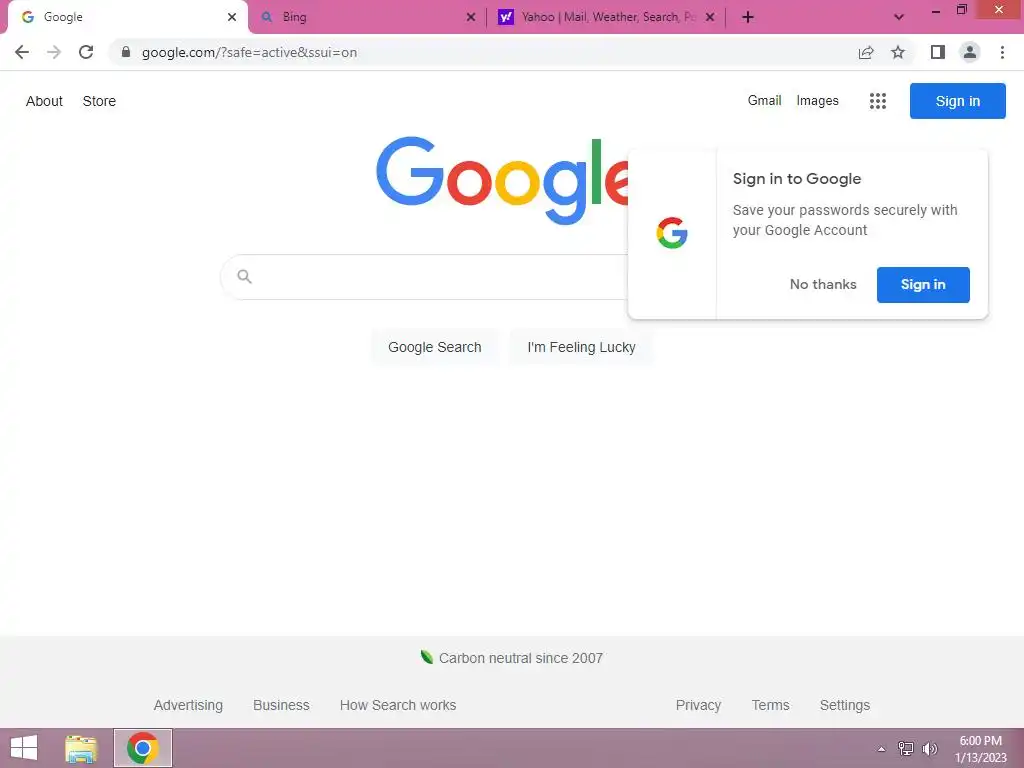Go back with the browser back arrow
The width and height of the screenshot is (1024, 768).
22,52
